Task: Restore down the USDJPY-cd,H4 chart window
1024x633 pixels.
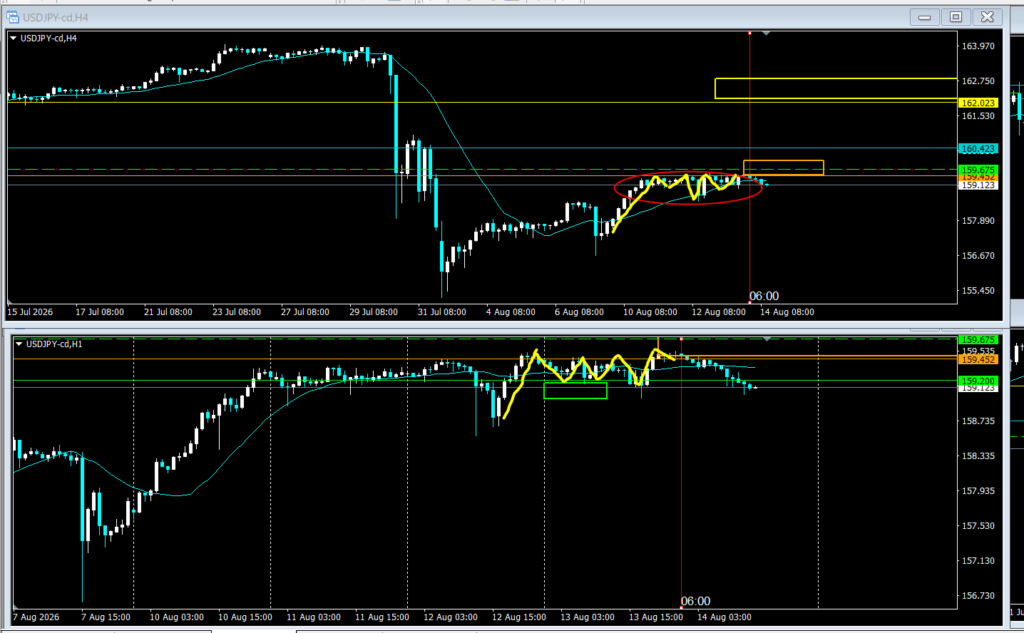Action: (955, 17)
